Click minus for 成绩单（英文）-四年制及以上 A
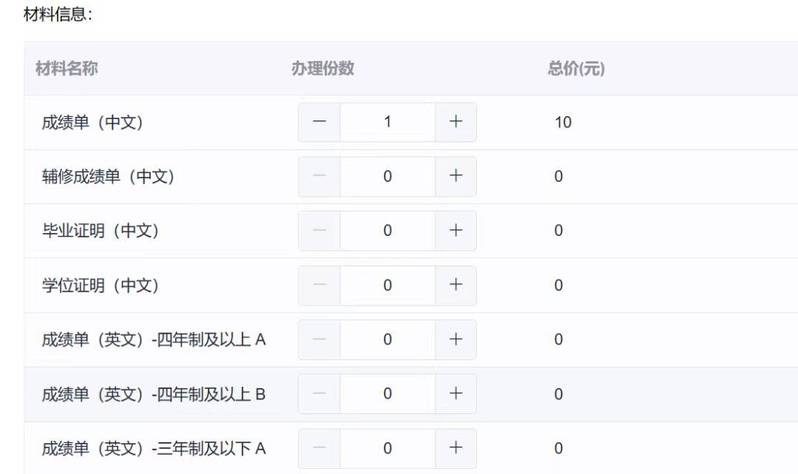Screen dimensions: 798x474 tap(319, 339)
